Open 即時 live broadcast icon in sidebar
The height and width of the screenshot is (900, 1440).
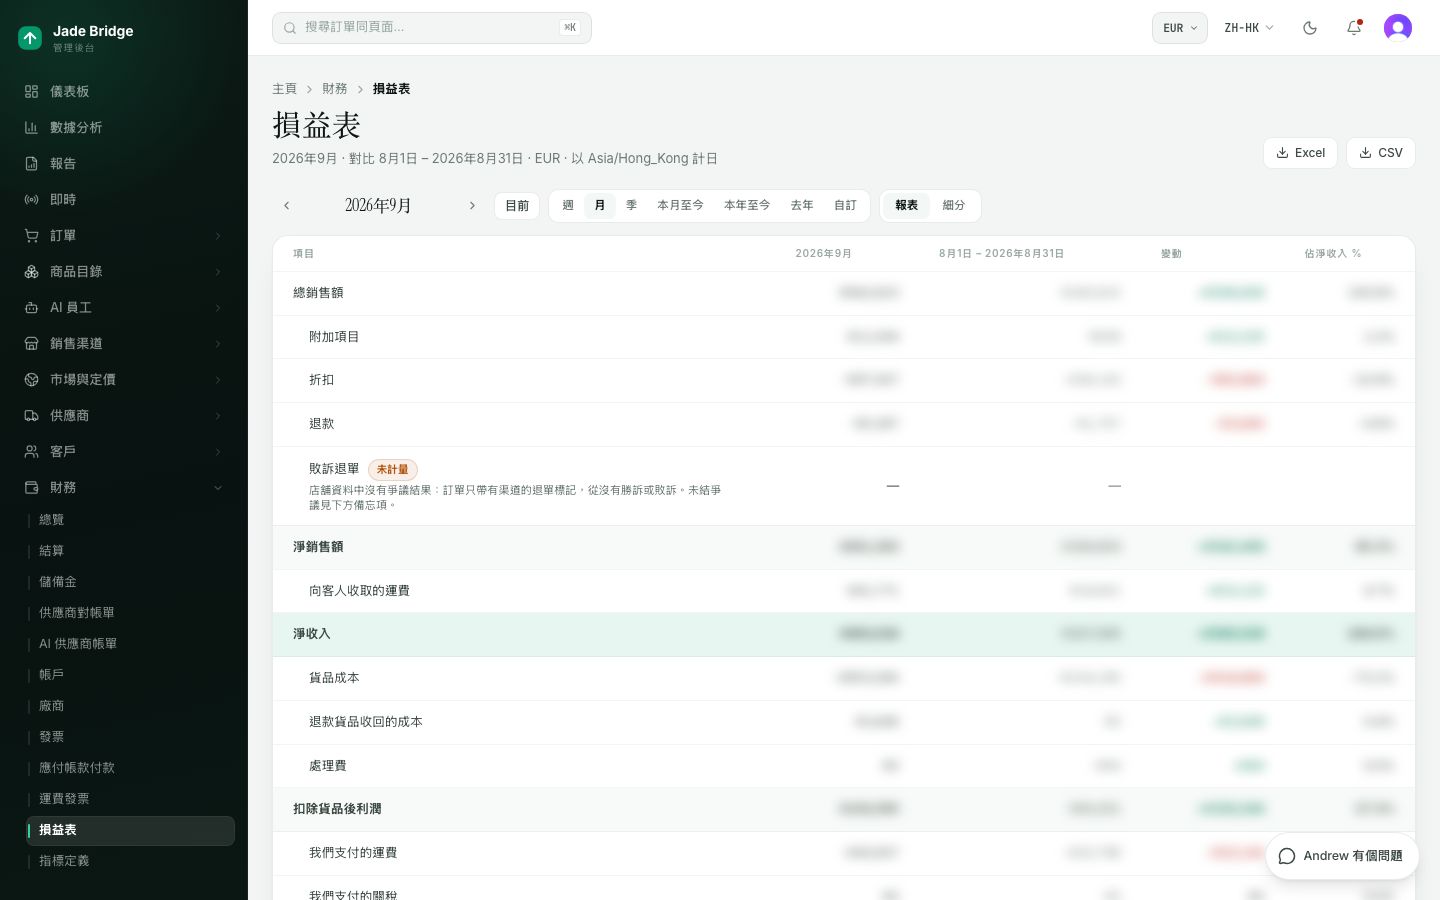32,200
